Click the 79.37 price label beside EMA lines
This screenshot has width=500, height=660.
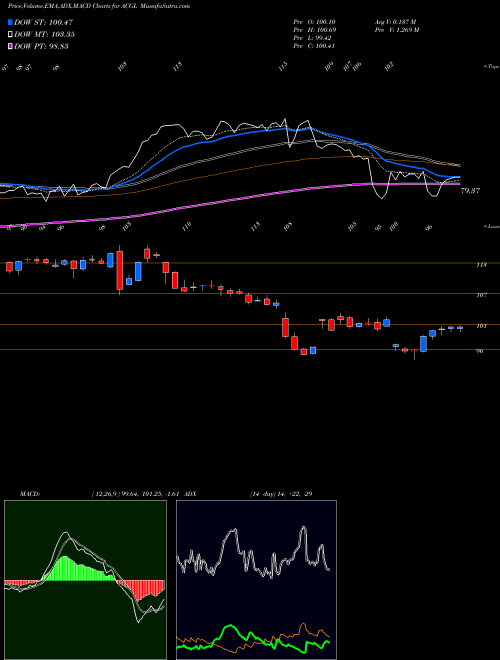470,191
